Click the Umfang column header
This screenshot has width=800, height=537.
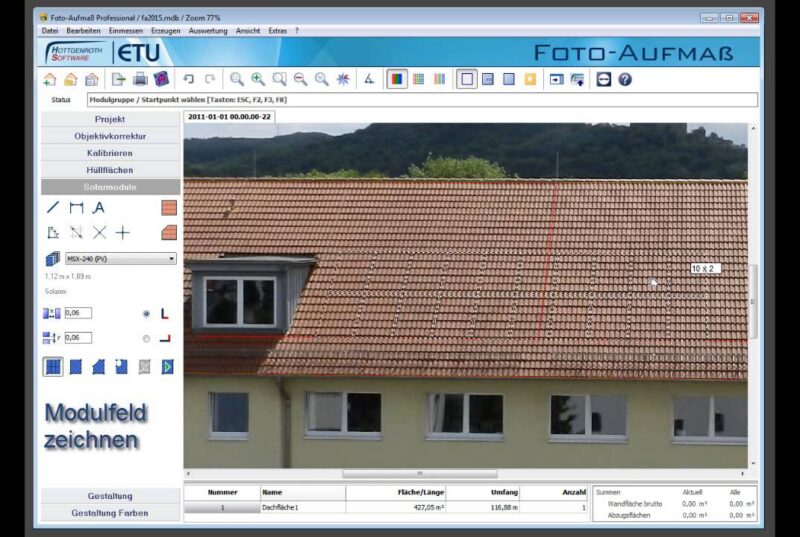483,493
